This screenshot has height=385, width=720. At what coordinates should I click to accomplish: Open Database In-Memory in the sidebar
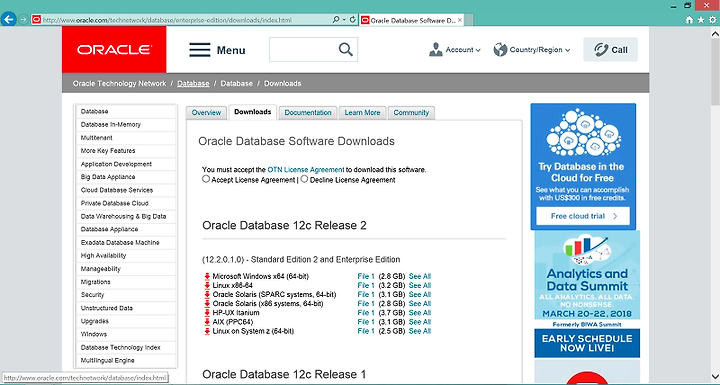coord(125,125)
